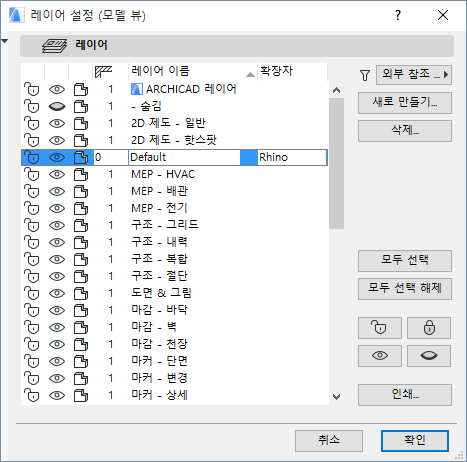Toggle lock on ARCHICAD 레이어 row
Image resolution: width=467 pixels, height=462 pixels.
32,89
